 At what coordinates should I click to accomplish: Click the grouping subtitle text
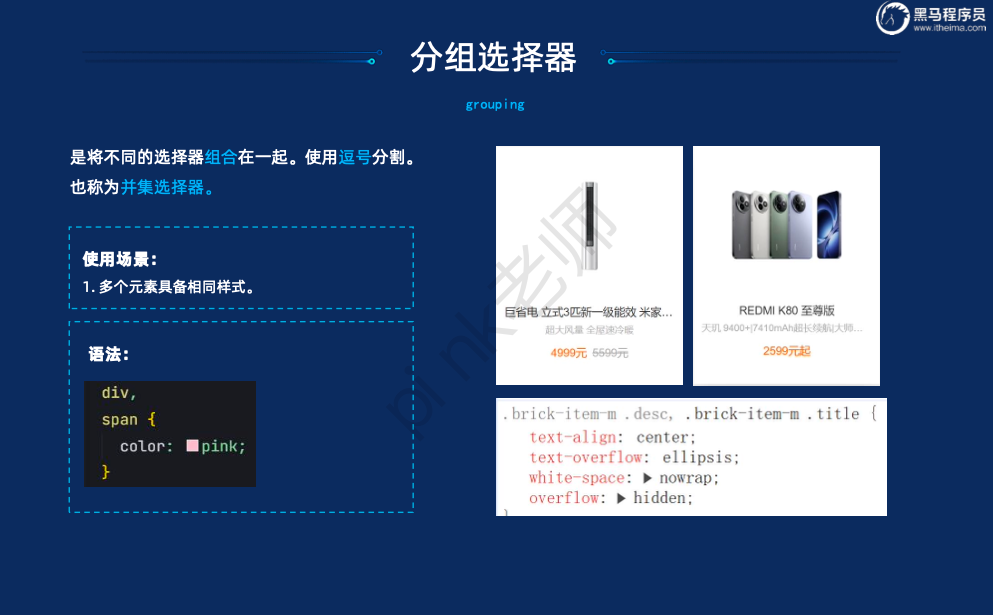[495, 105]
